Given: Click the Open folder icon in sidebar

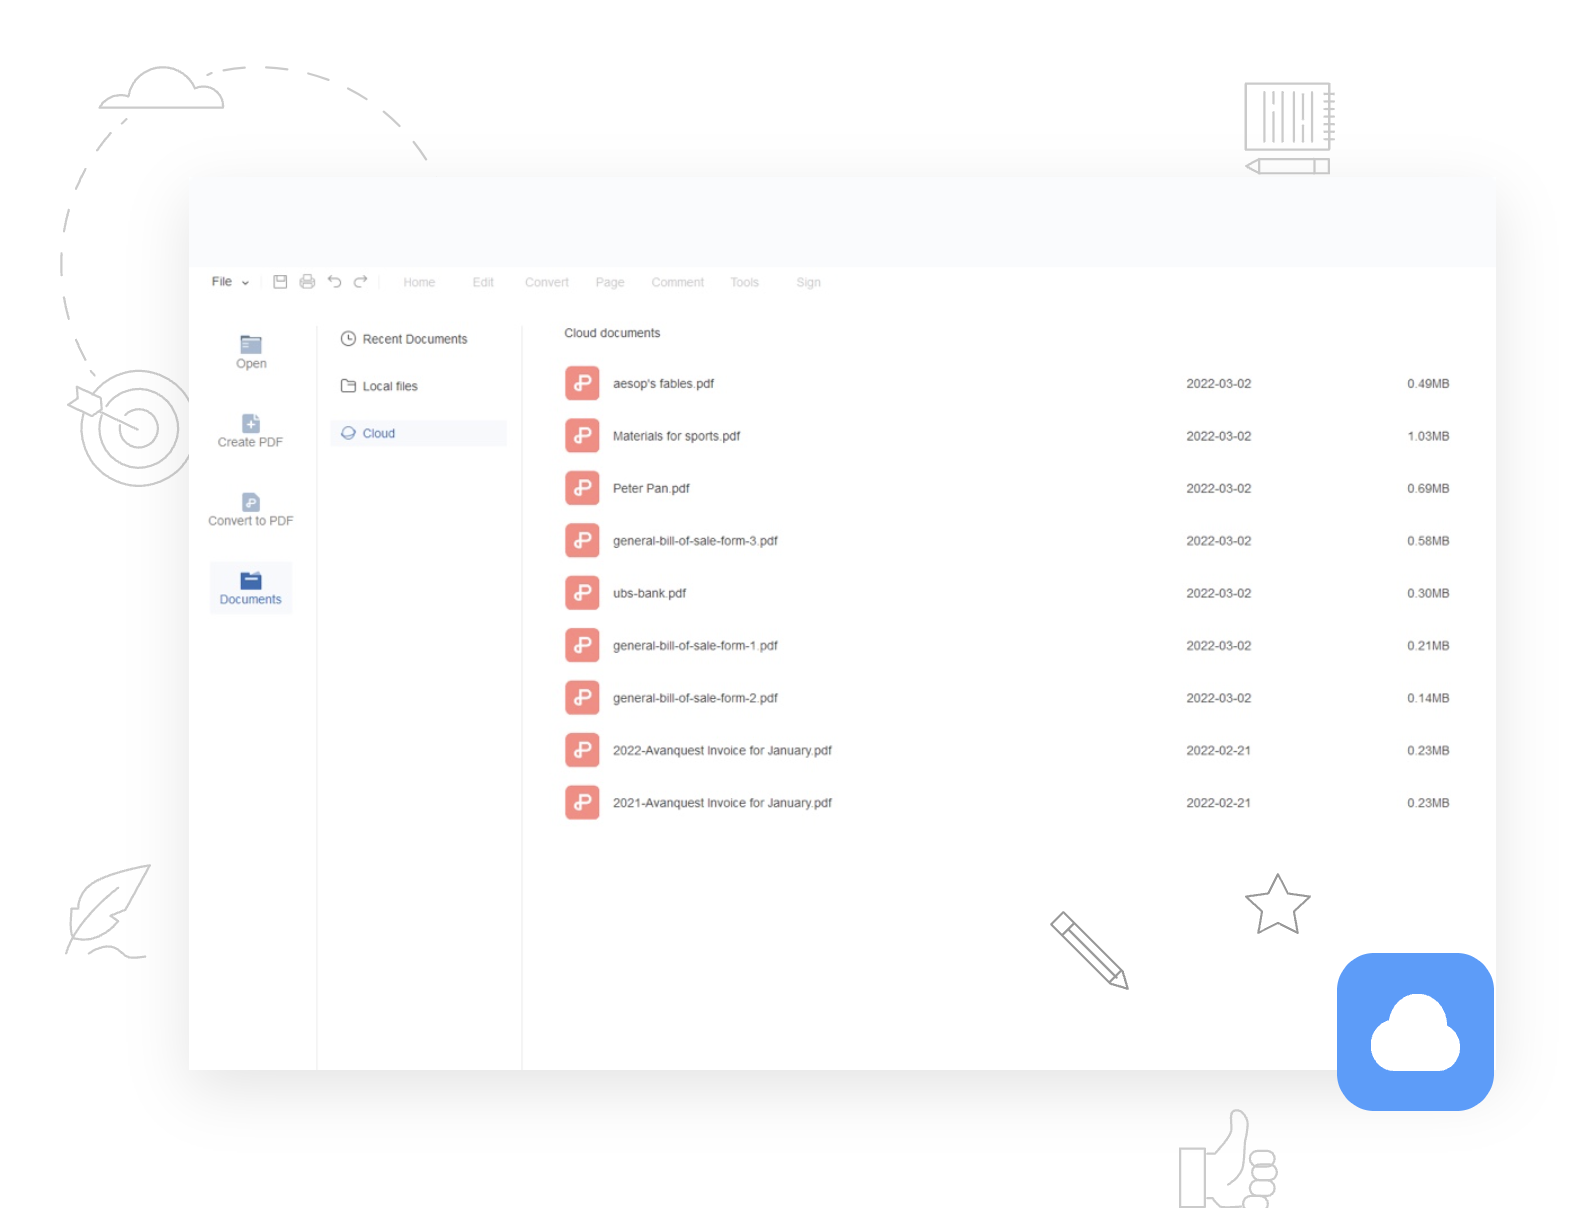Looking at the screenshot, I should point(251,345).
